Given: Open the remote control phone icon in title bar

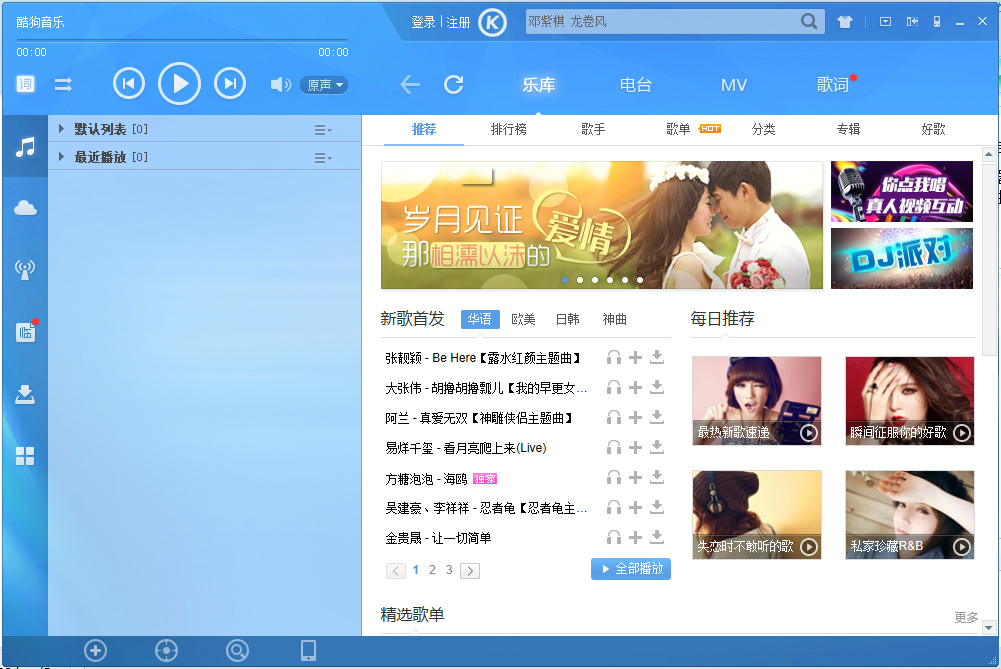Looking at the screenshot, I should 937,22.
